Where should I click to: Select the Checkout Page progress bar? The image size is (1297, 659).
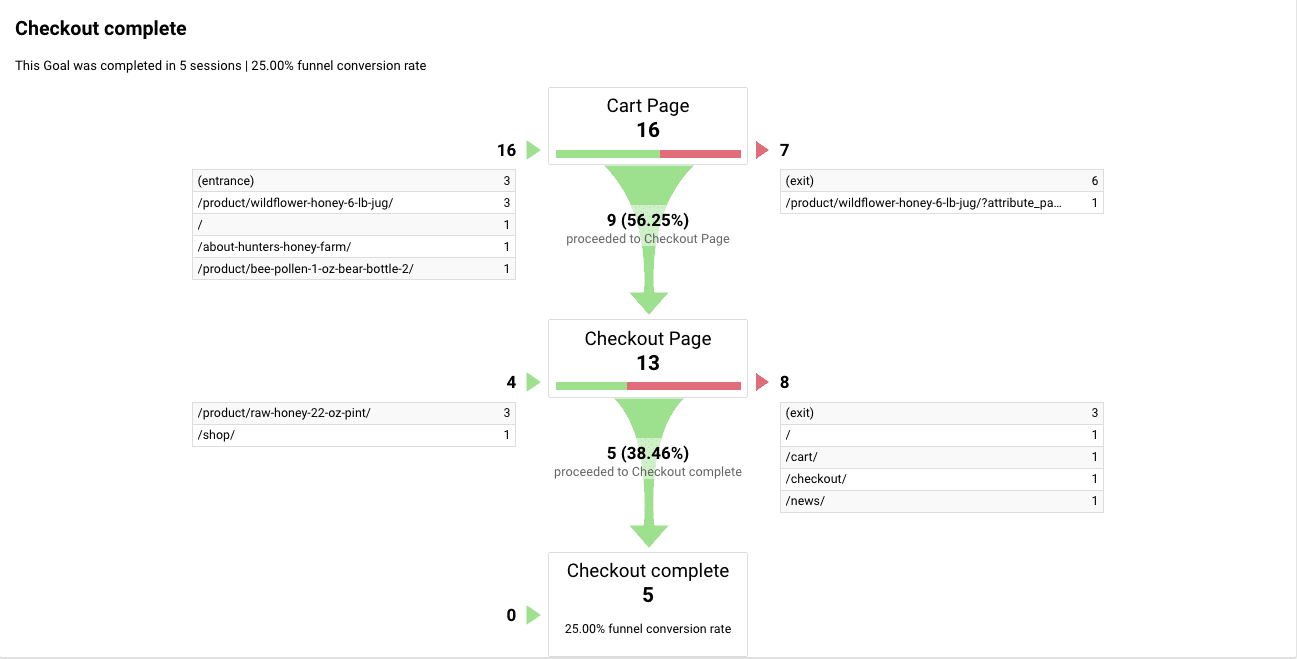click(648, 386)
